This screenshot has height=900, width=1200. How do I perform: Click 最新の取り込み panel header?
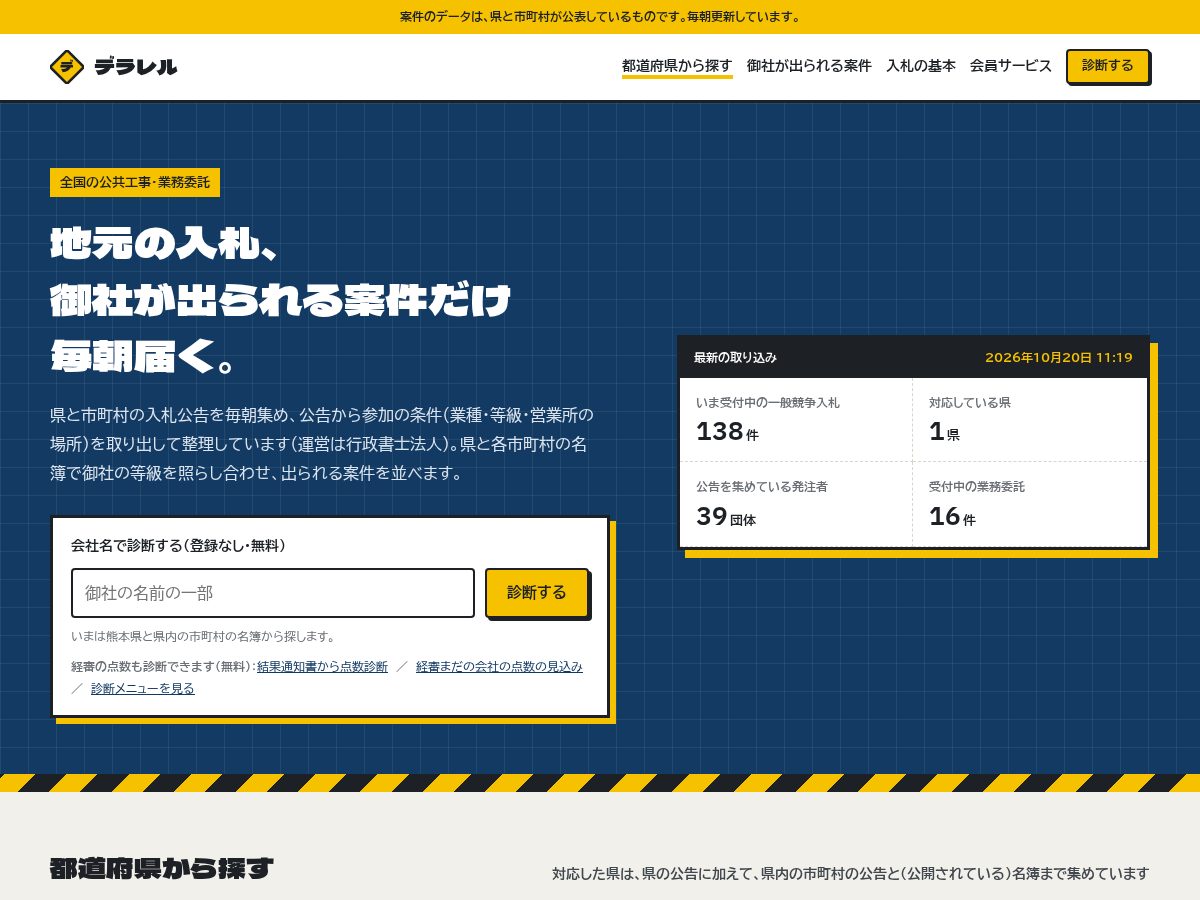(x=913, y=357)
